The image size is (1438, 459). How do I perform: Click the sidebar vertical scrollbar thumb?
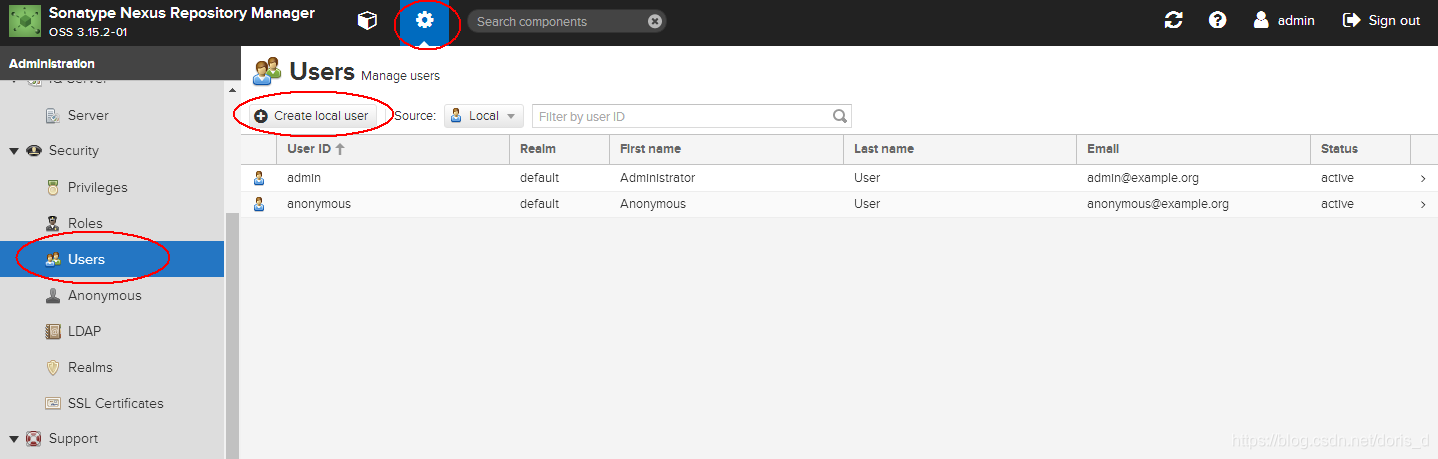tap(232, 336)
